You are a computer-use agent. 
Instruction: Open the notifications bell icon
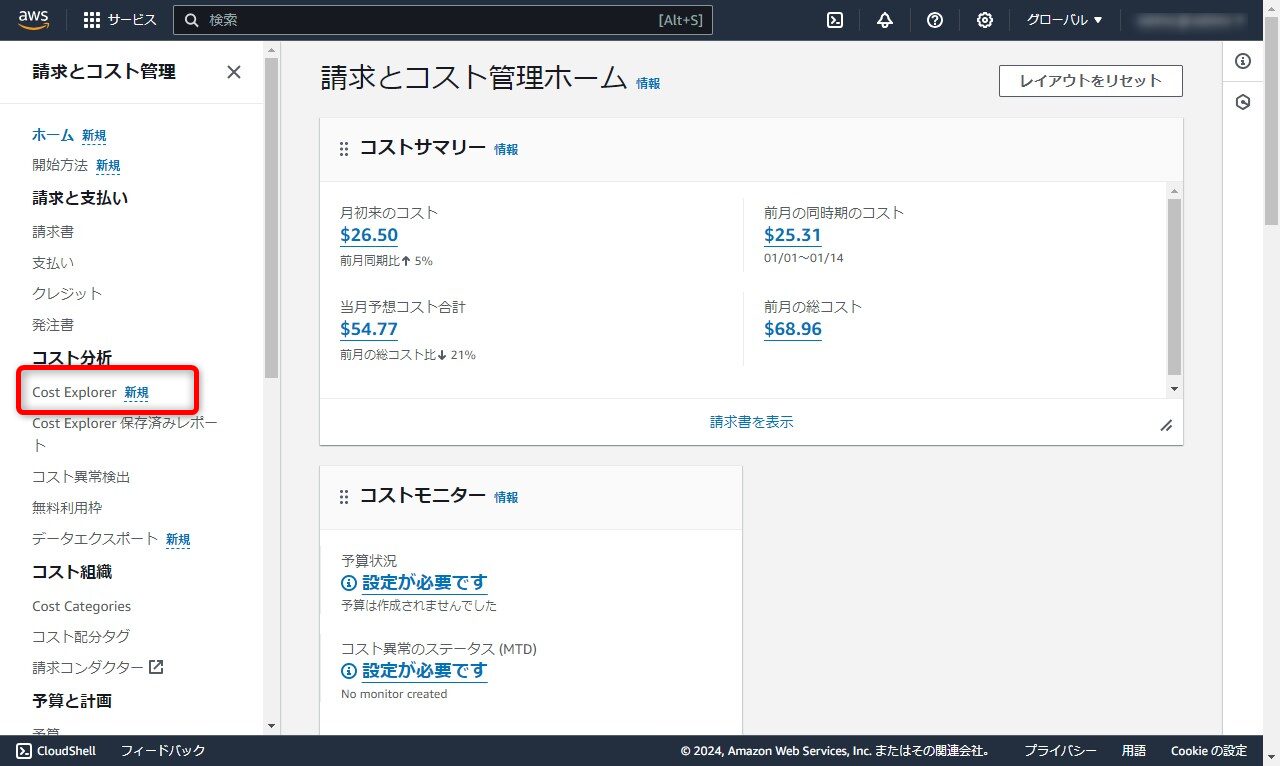884,19
